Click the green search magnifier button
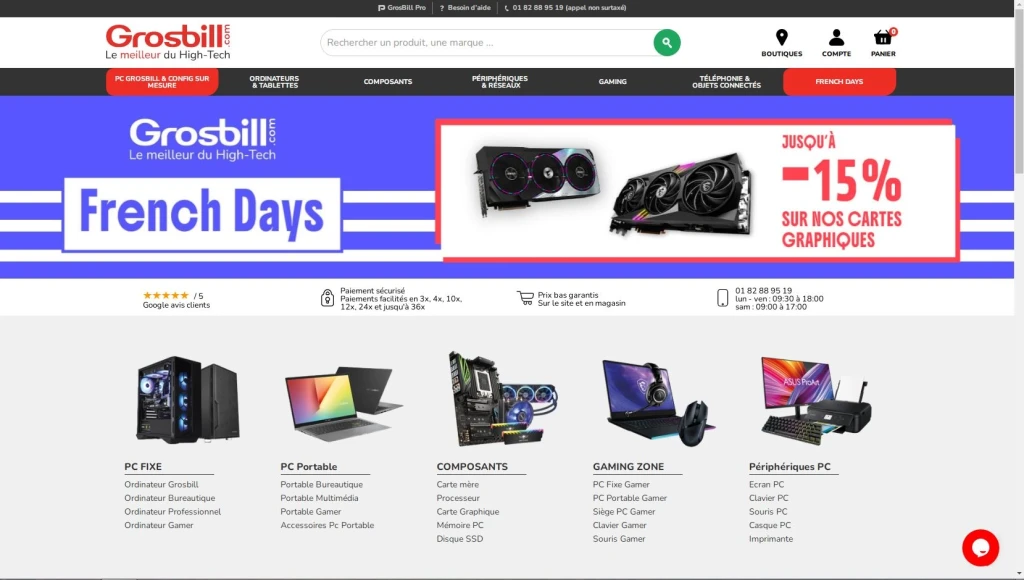 pyautogui.click(x=667, y=42)
